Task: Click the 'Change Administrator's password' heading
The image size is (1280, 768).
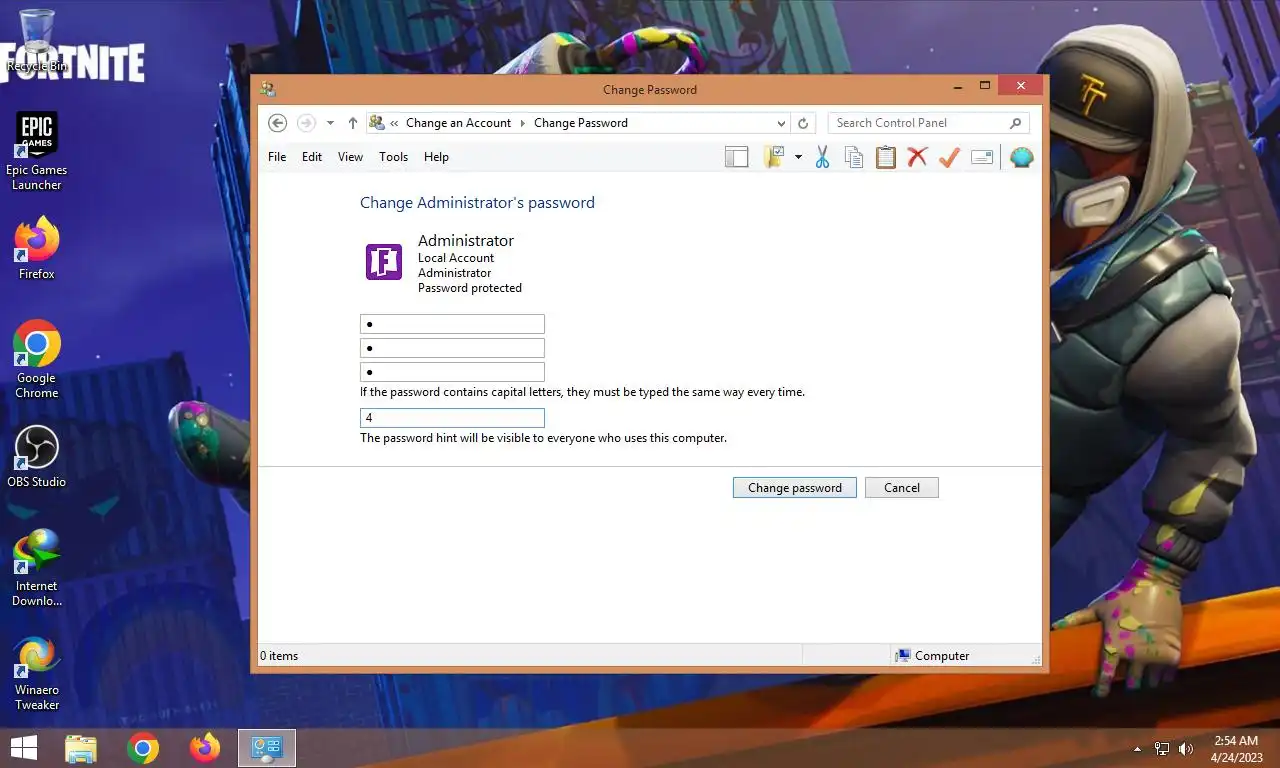Action: tap(477, 203)
